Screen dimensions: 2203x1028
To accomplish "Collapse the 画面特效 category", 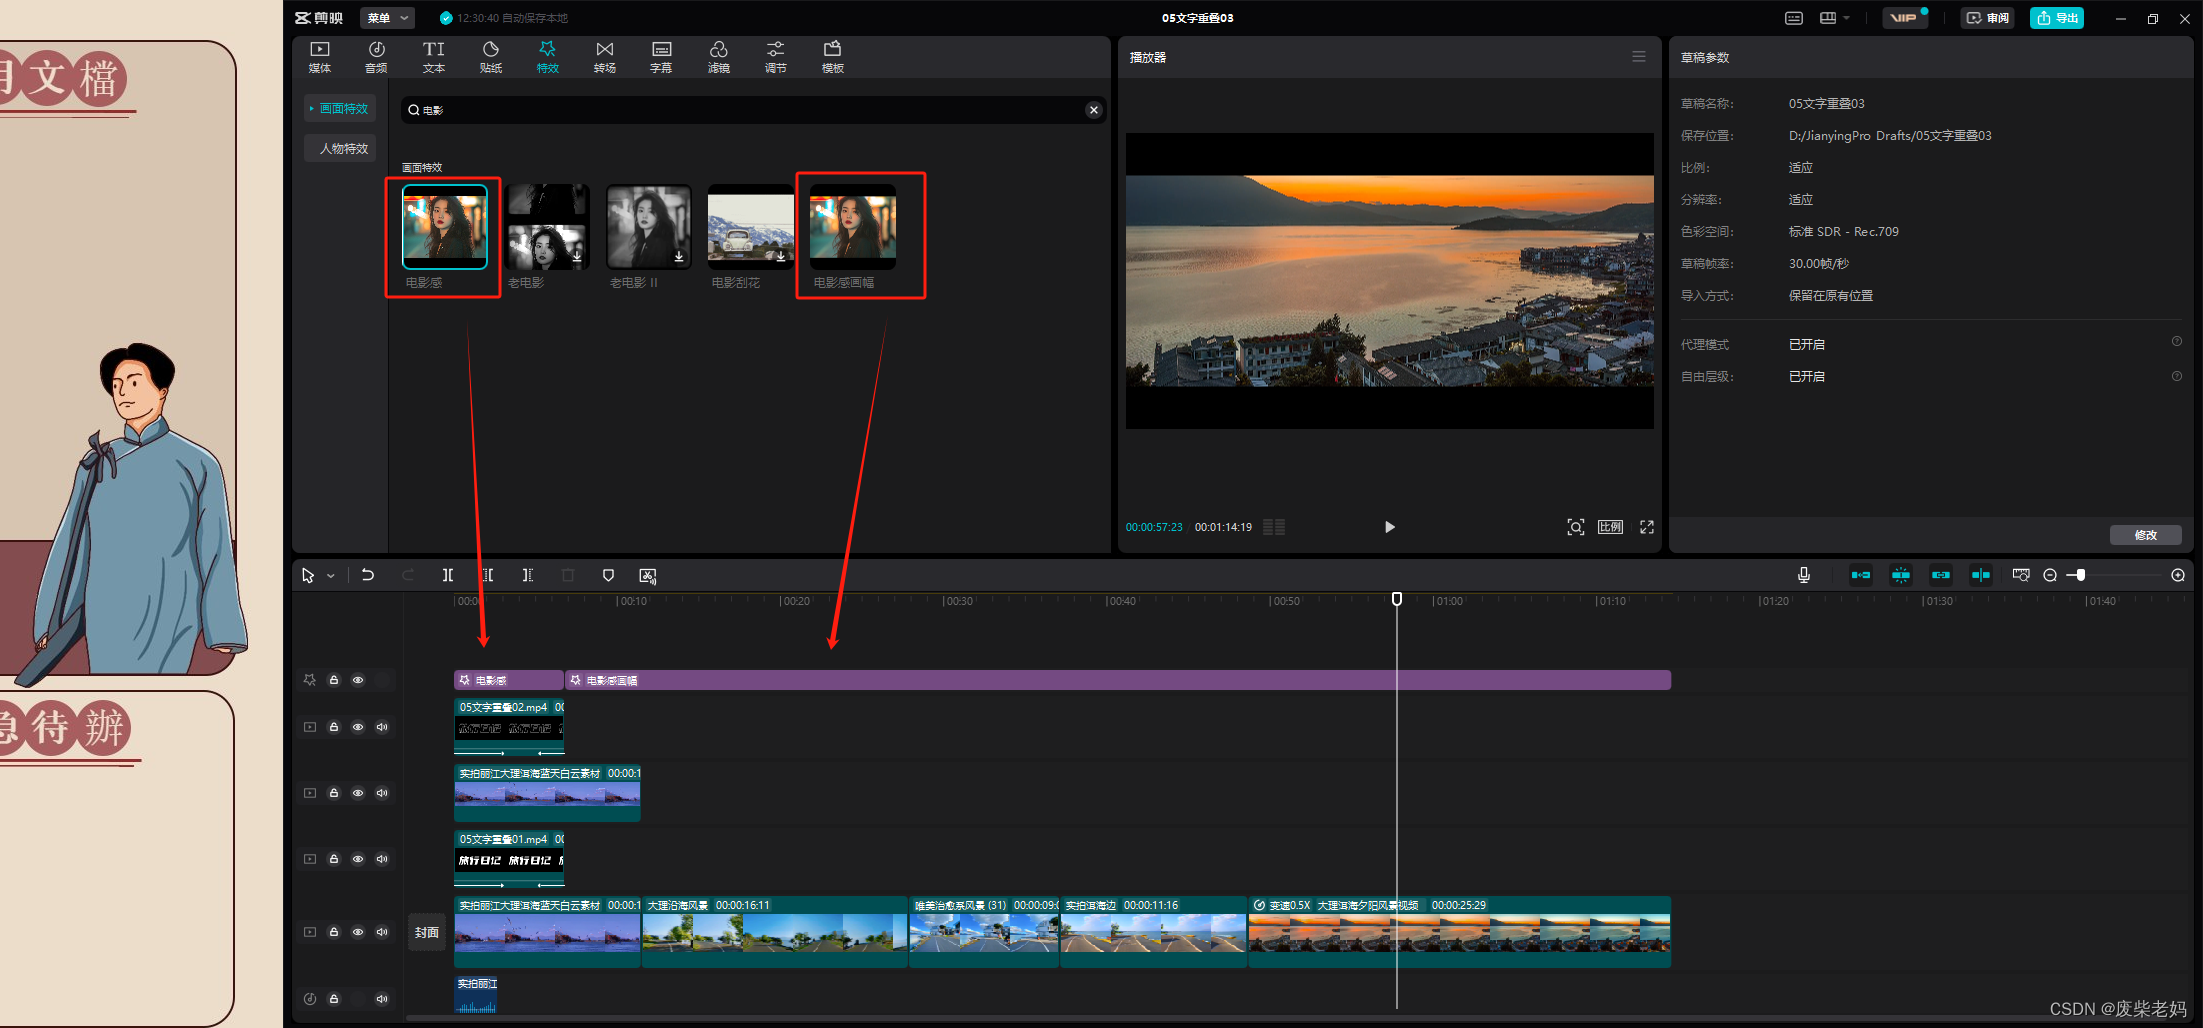I will point(340,108).
